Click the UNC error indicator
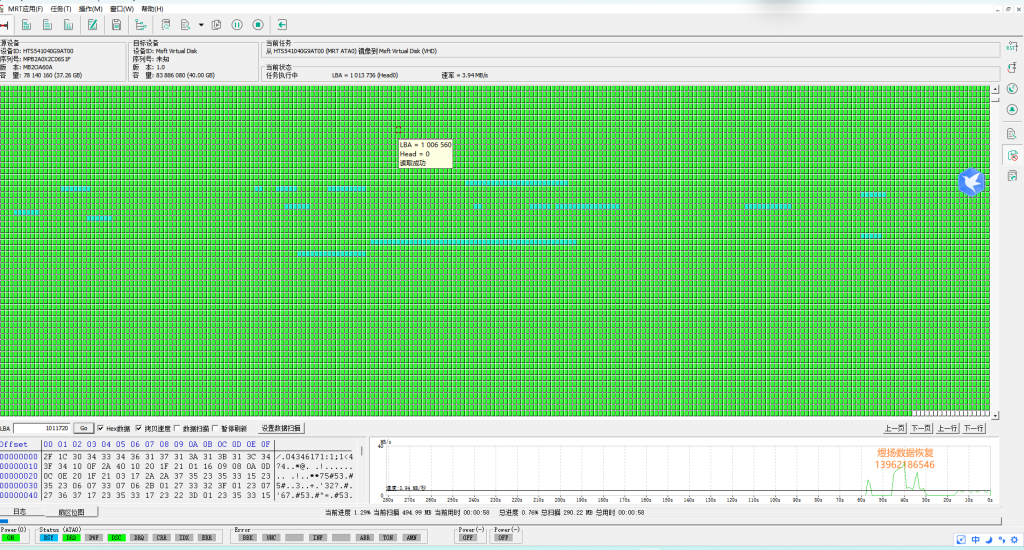Image resolution: width=1024 pixels, height=550 pixels. coord(271,538)
